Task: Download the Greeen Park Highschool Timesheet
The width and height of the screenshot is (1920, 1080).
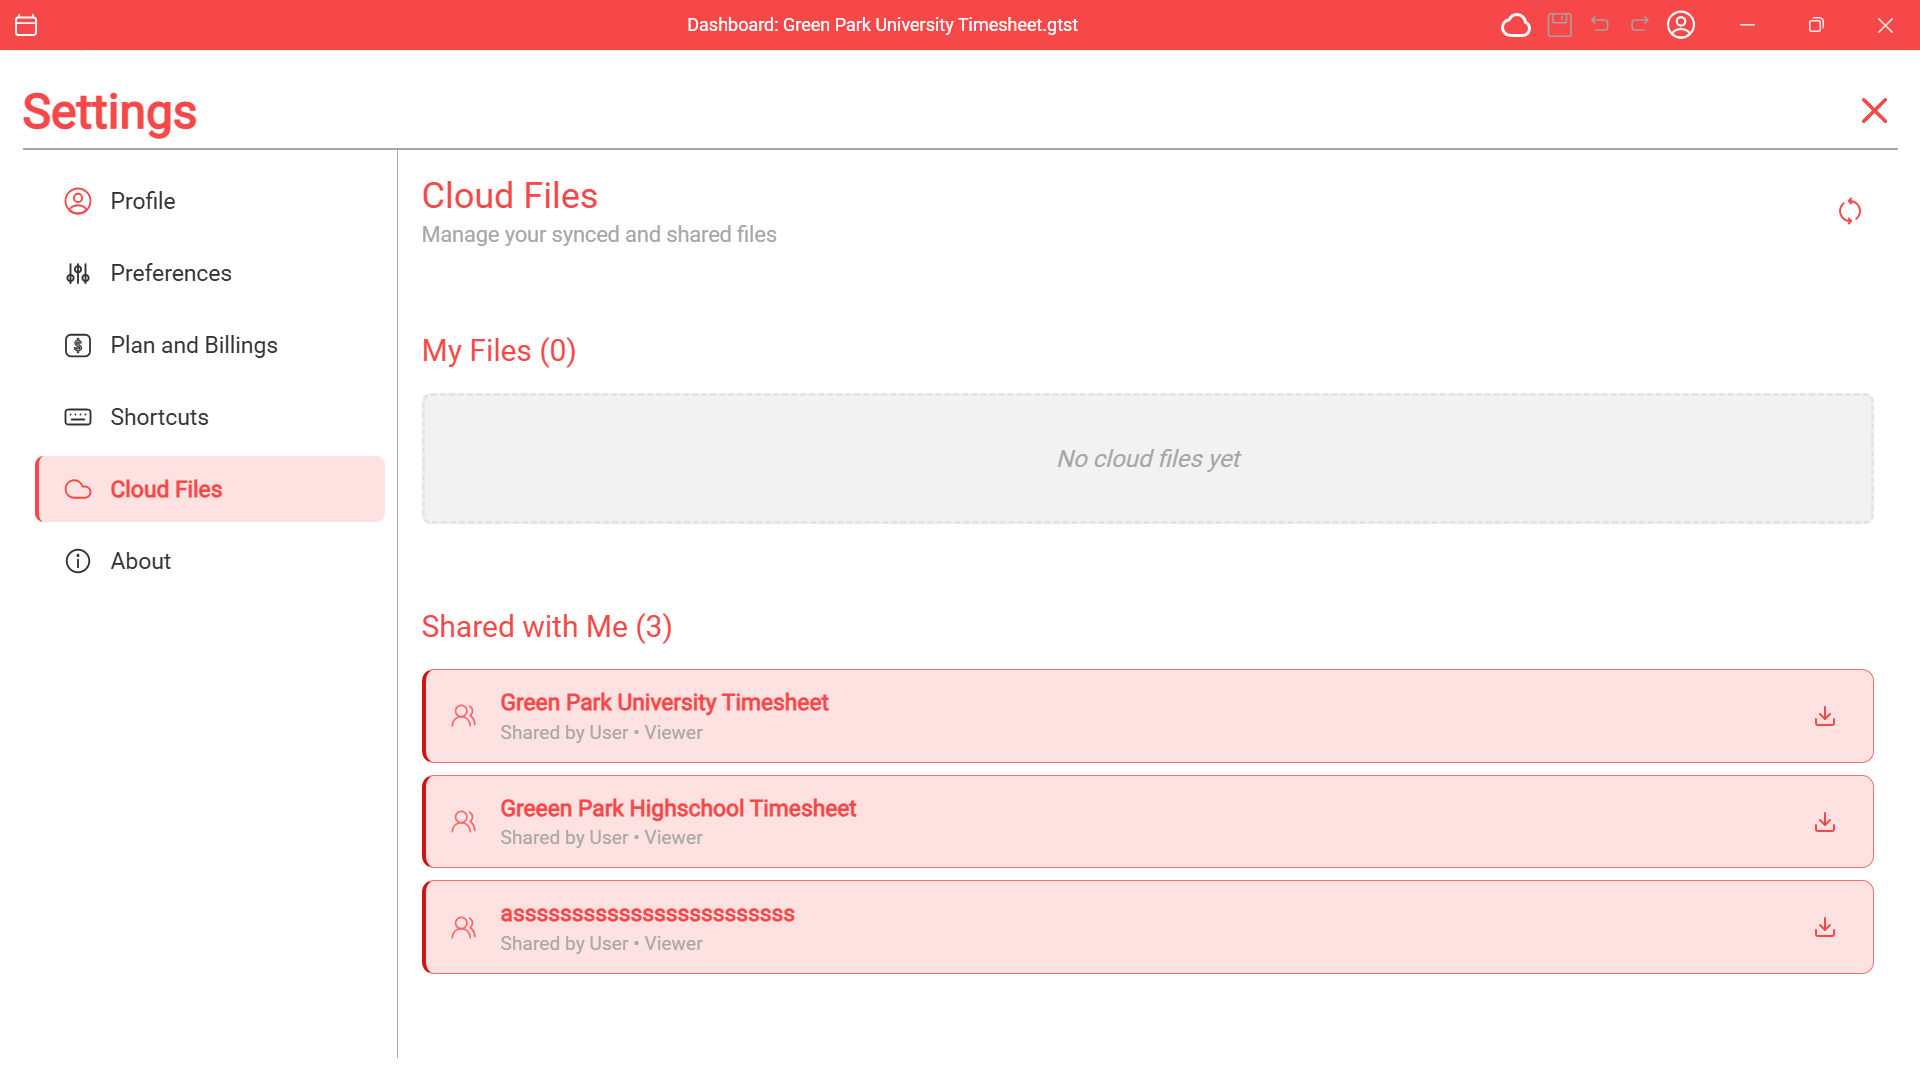Action: pyautogui.click(x=1825, y=821)
